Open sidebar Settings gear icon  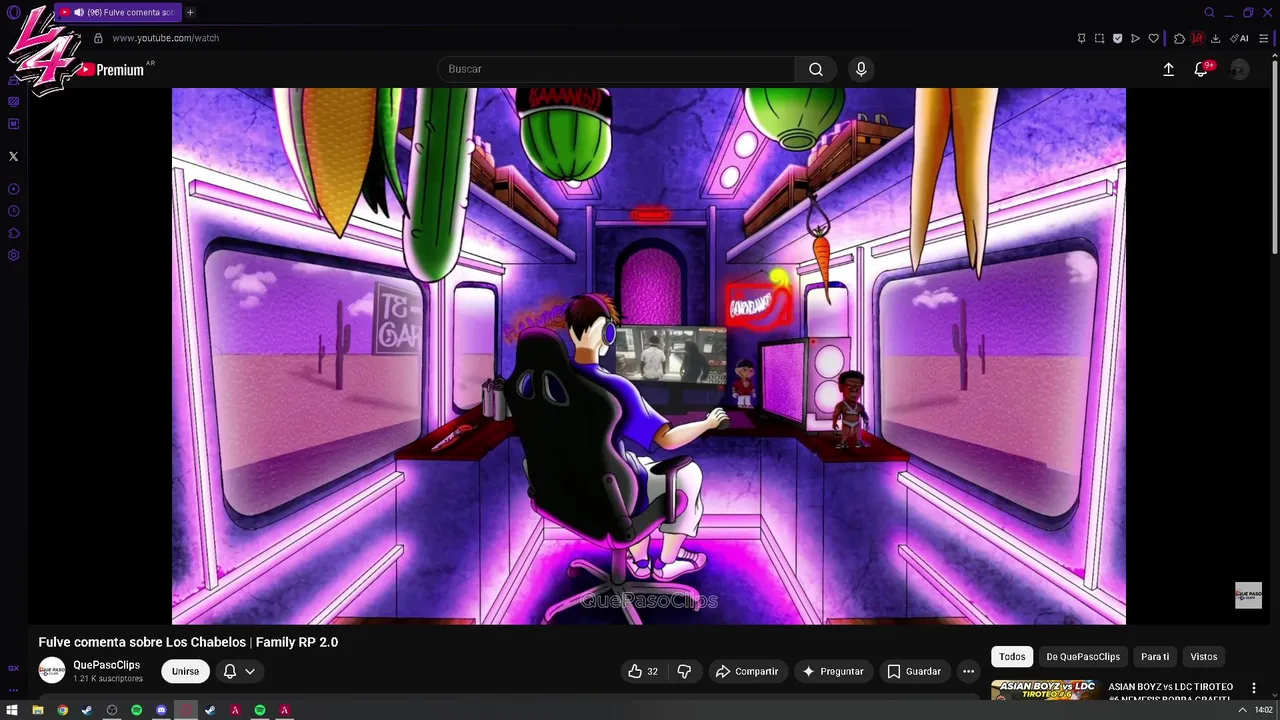13,255
